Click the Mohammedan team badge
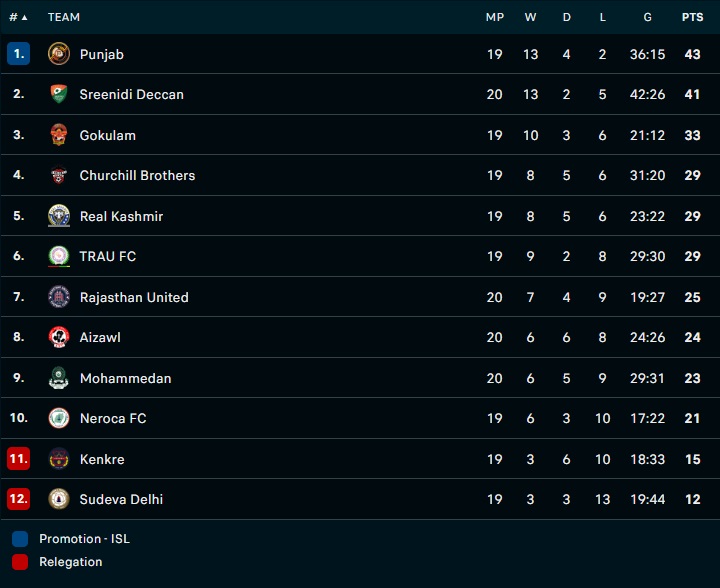Image resolution: width=720 pixels, height=588 pixels. pyautogui.click(x=59, y=378)
